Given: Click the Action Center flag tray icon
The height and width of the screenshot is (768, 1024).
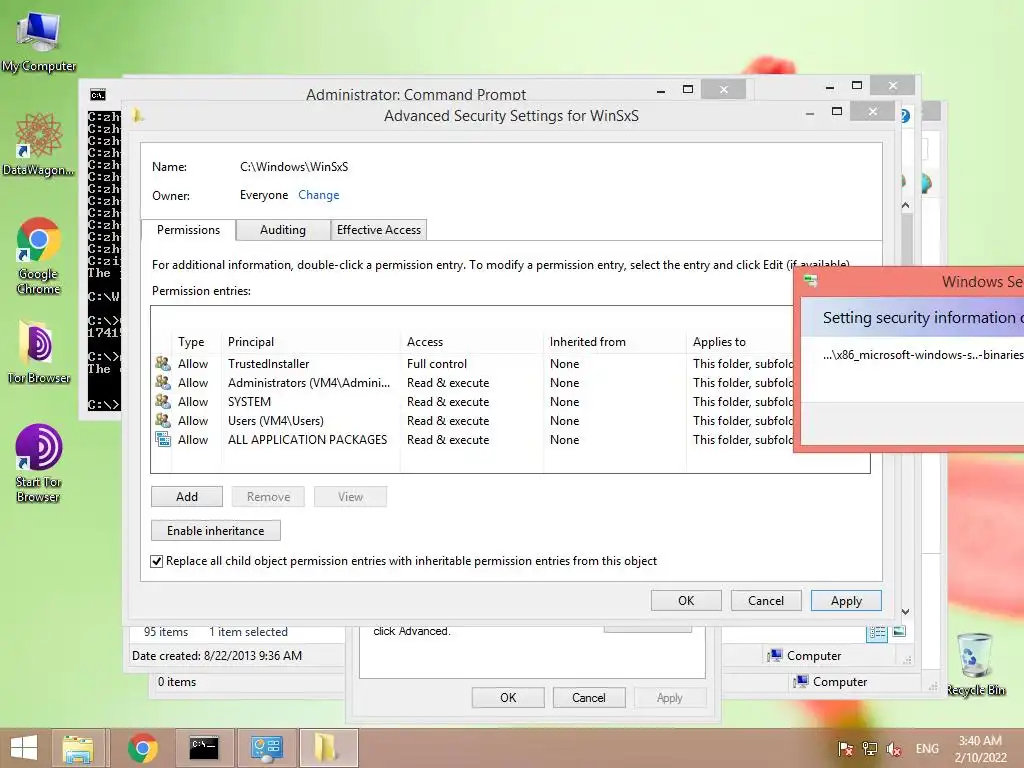Looking at the screenshot, I should point(845,749).
